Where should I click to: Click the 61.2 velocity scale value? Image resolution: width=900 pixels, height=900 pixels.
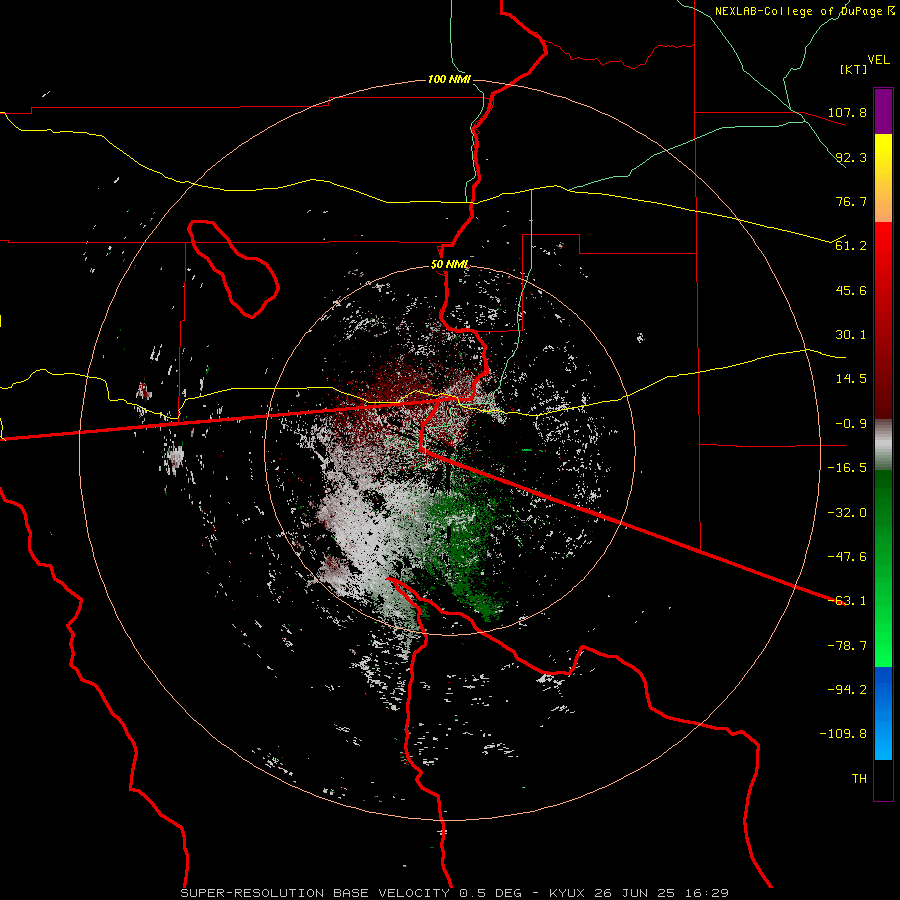click(x=851, y=246)
